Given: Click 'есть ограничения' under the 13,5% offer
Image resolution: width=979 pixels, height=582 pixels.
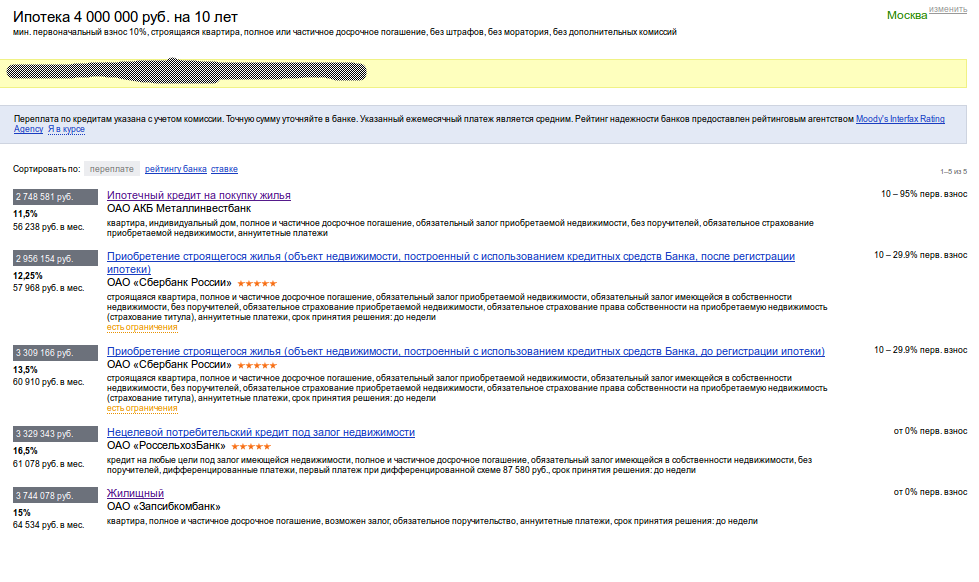Looking at the screenshot, I should 142,408.
